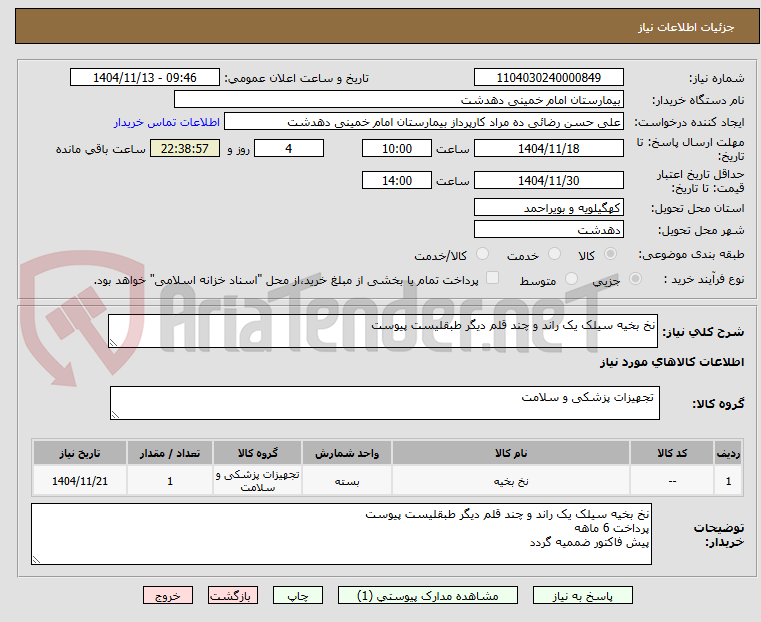Click the واحد شمارش column header
Image resolution: width=761 pixels, height=622 pixels.
point(347,453)
